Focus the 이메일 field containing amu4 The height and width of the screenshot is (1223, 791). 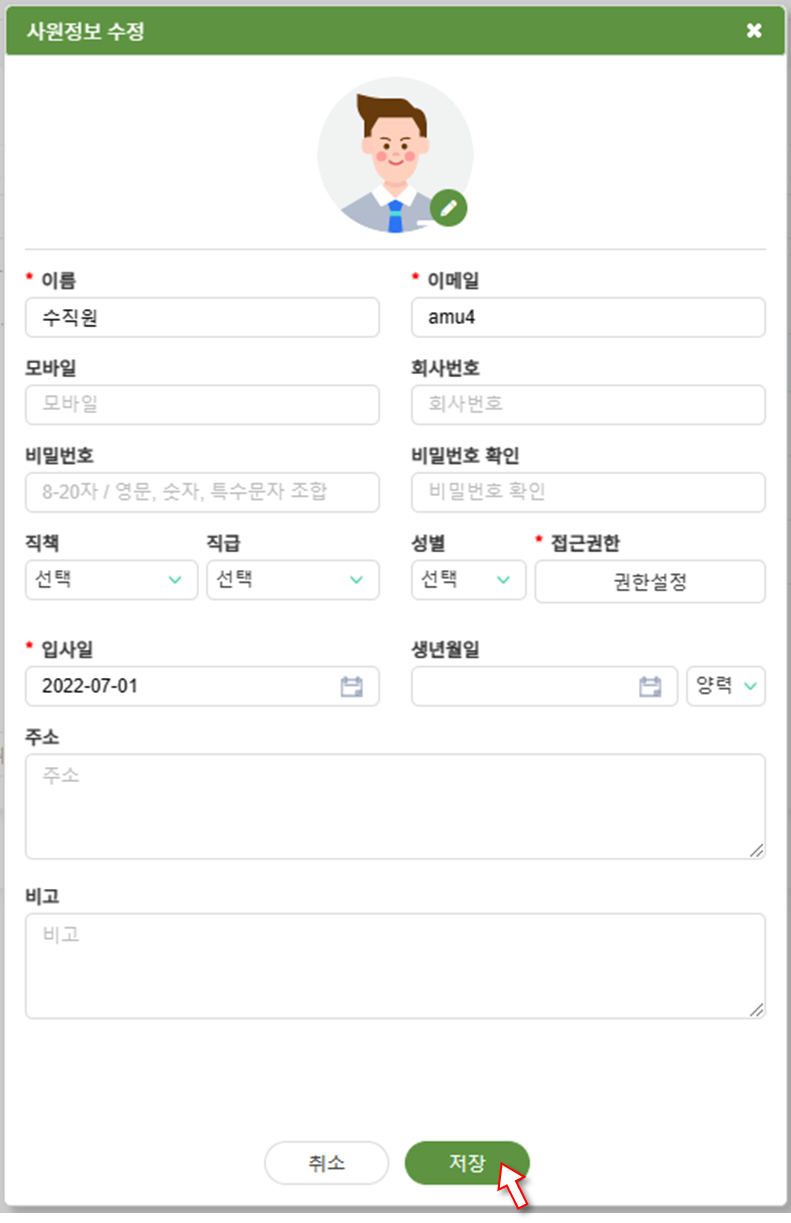click(588, 317)
